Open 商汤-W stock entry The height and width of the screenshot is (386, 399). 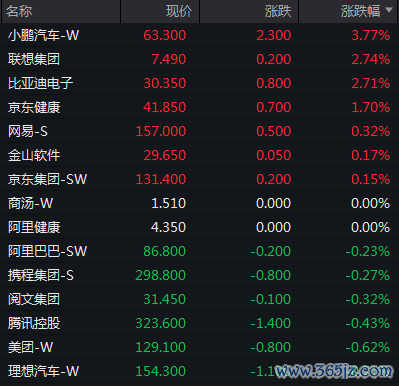point(199,203)
